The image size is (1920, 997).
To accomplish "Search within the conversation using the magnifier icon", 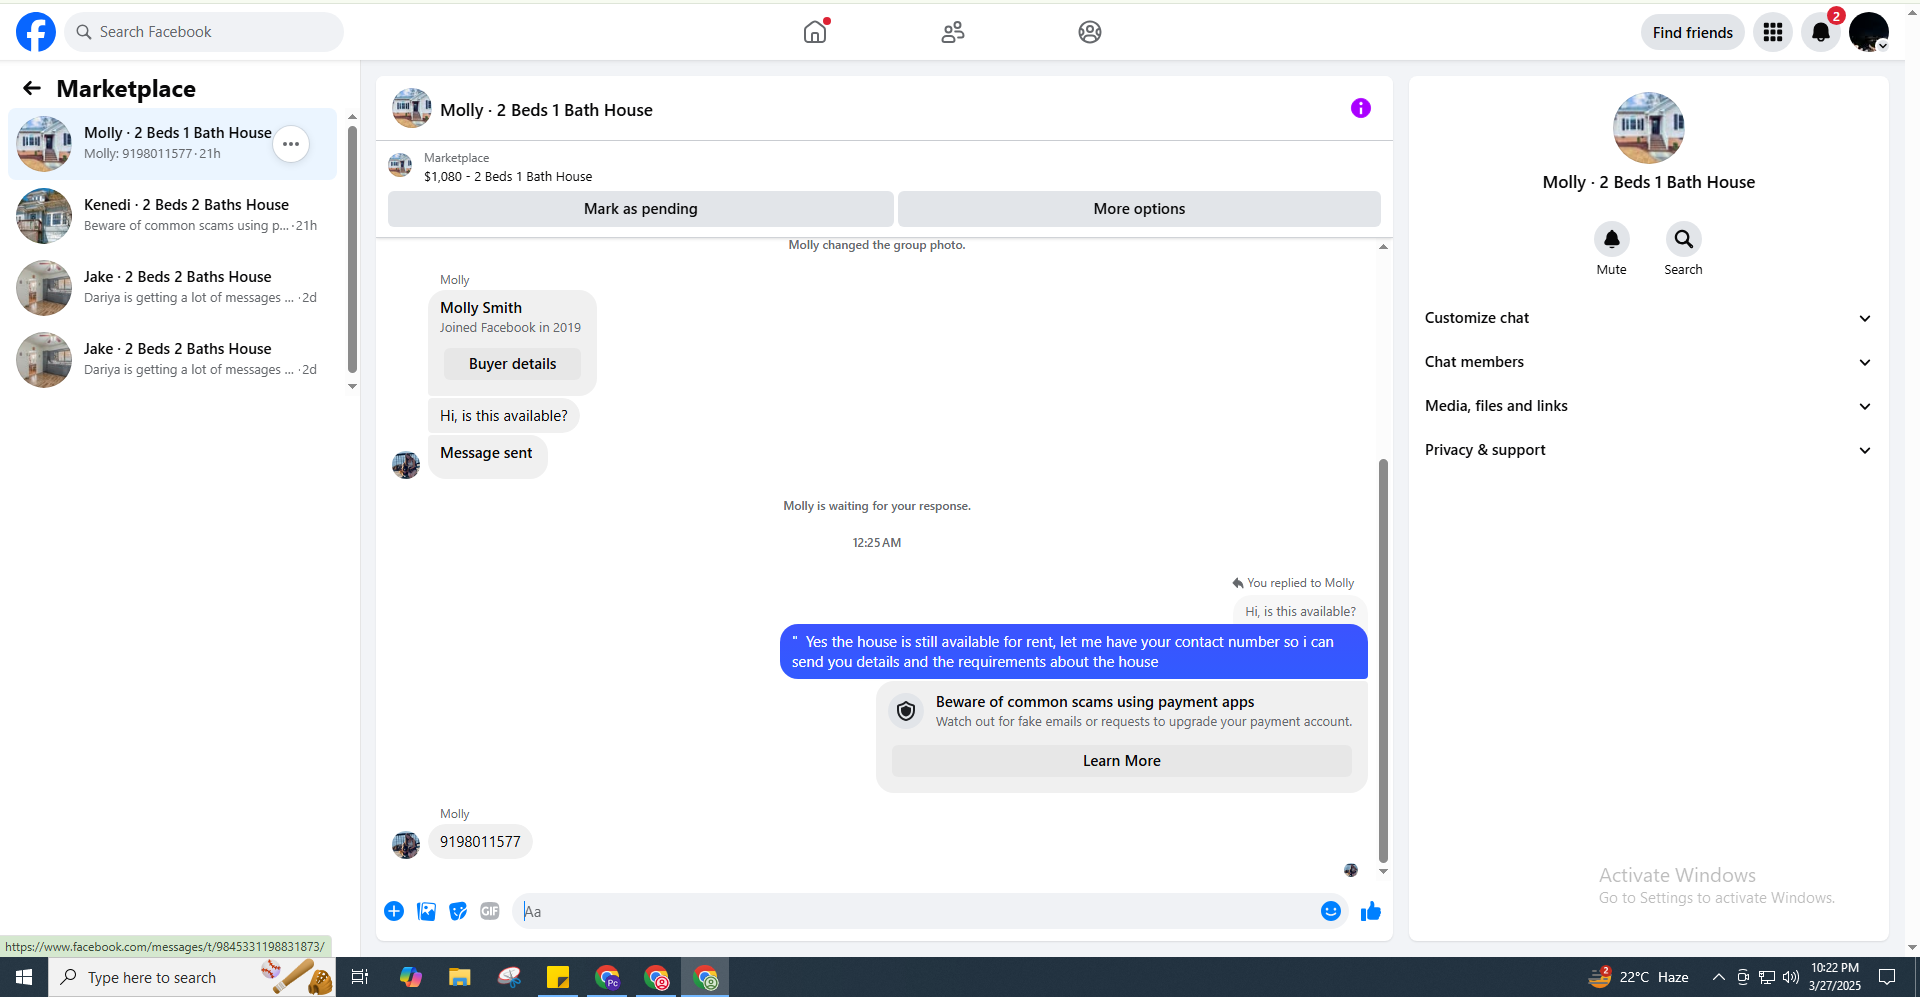I will pyautogui.click(x=1684, y=239).
